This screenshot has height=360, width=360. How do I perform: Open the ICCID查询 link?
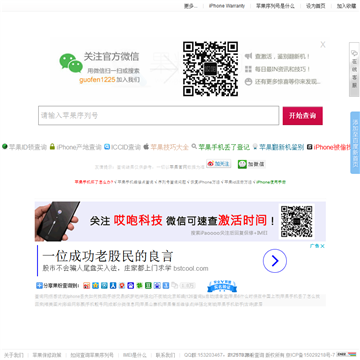(126, 147)
